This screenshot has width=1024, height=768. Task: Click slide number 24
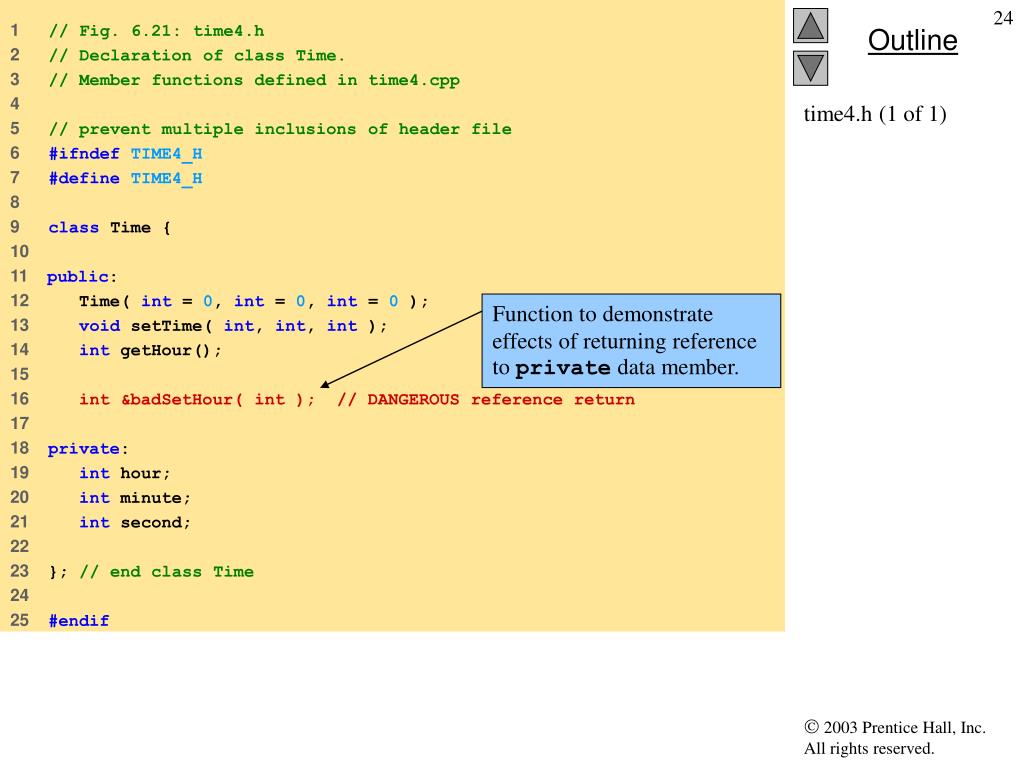1003,18
